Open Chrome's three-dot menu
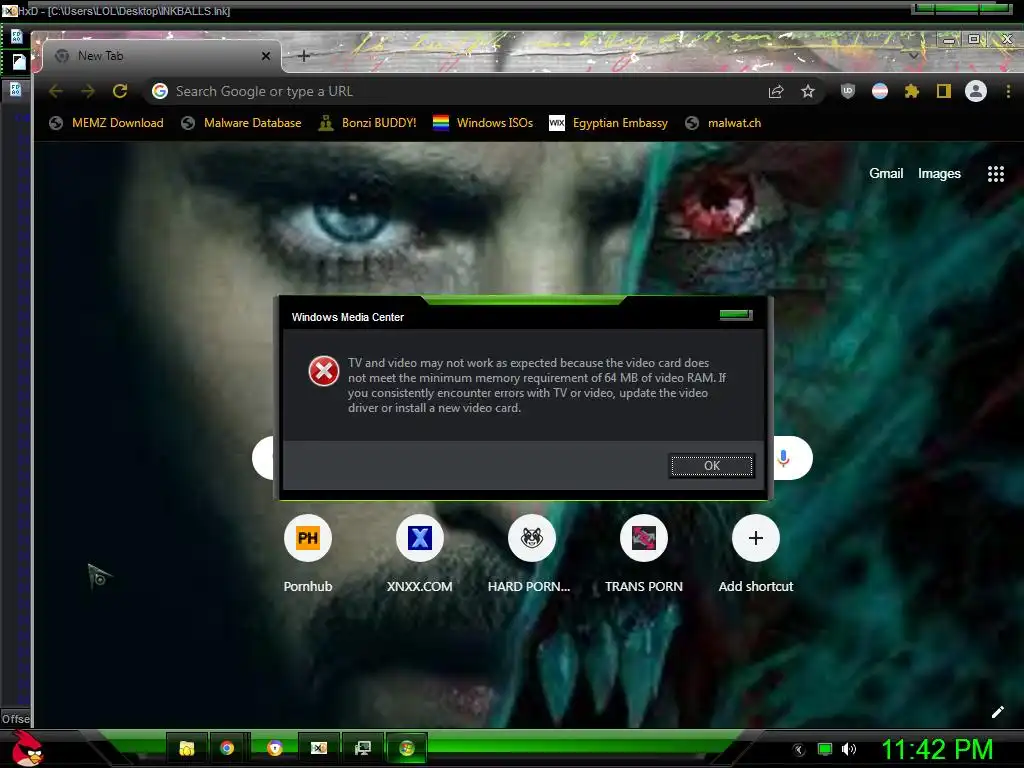The width and height of the screenshot is (1024, 768). (1008, 91)
